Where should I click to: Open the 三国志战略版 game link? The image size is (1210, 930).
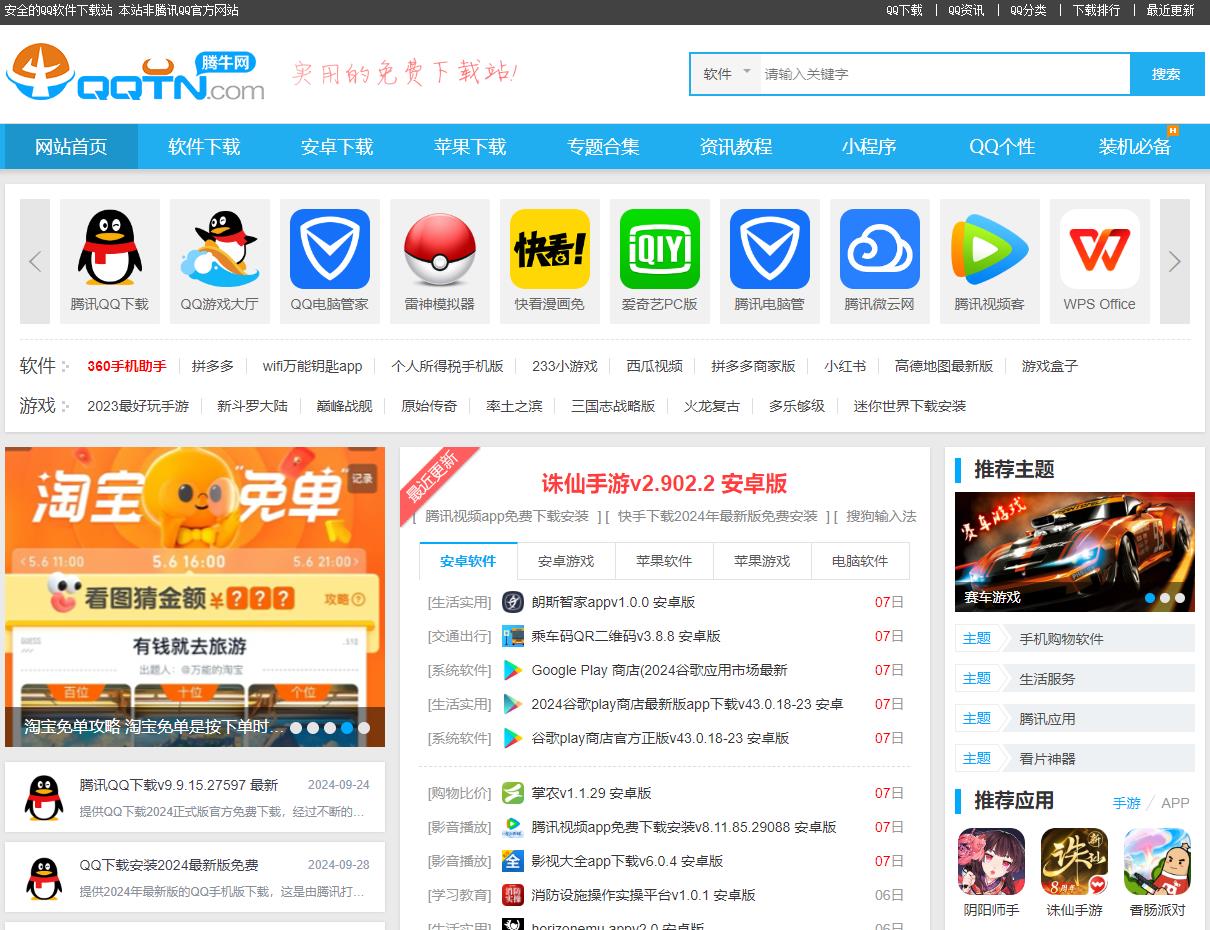[613, 406]
